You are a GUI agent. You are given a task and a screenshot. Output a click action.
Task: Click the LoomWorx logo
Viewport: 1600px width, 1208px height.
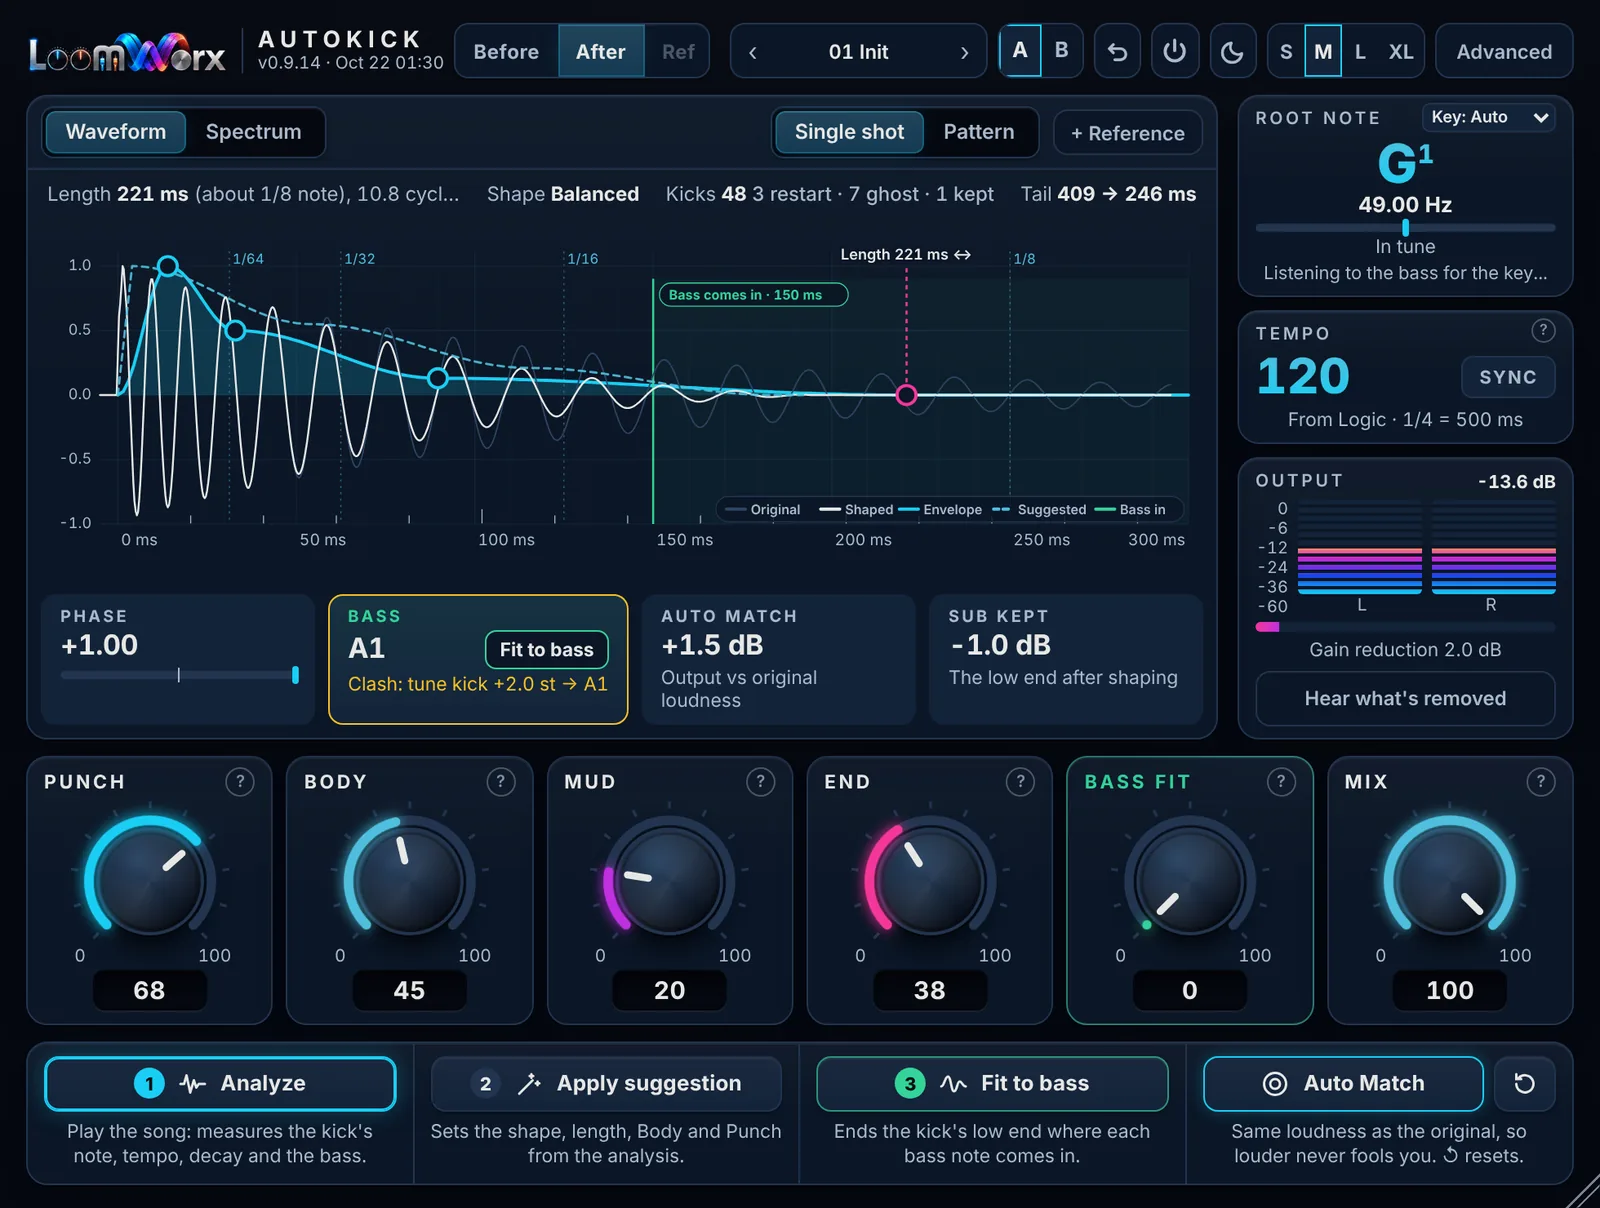pyautogui.click(x=127, y=53)
